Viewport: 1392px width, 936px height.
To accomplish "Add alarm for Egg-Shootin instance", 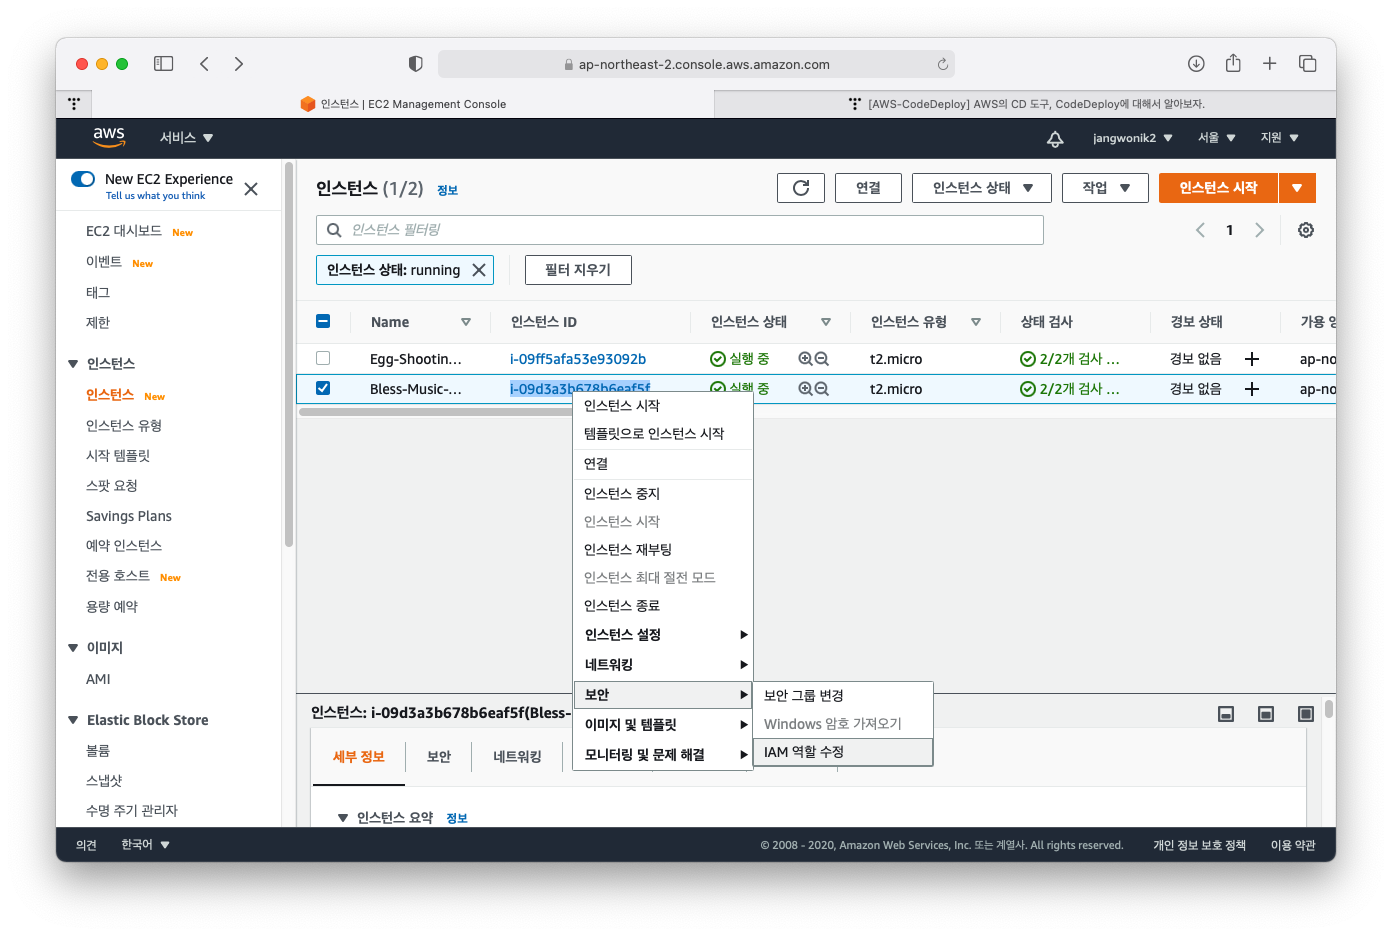I will pyautogui.click(x=1252, y=359).
